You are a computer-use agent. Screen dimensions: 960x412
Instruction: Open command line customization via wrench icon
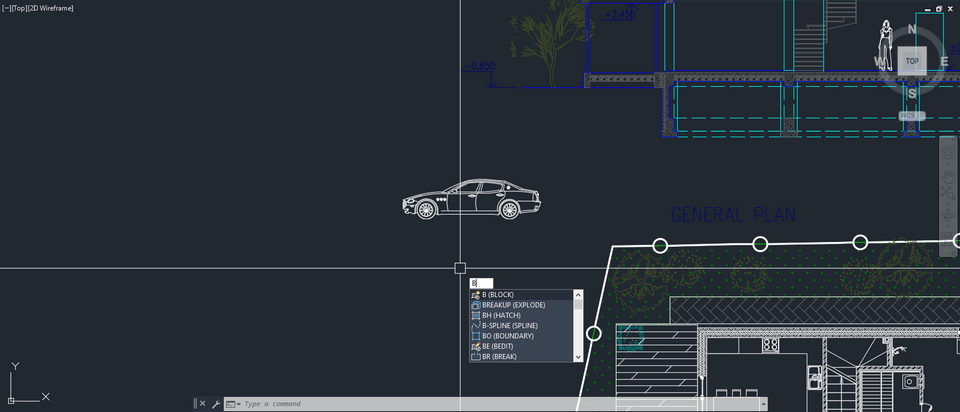216,403
